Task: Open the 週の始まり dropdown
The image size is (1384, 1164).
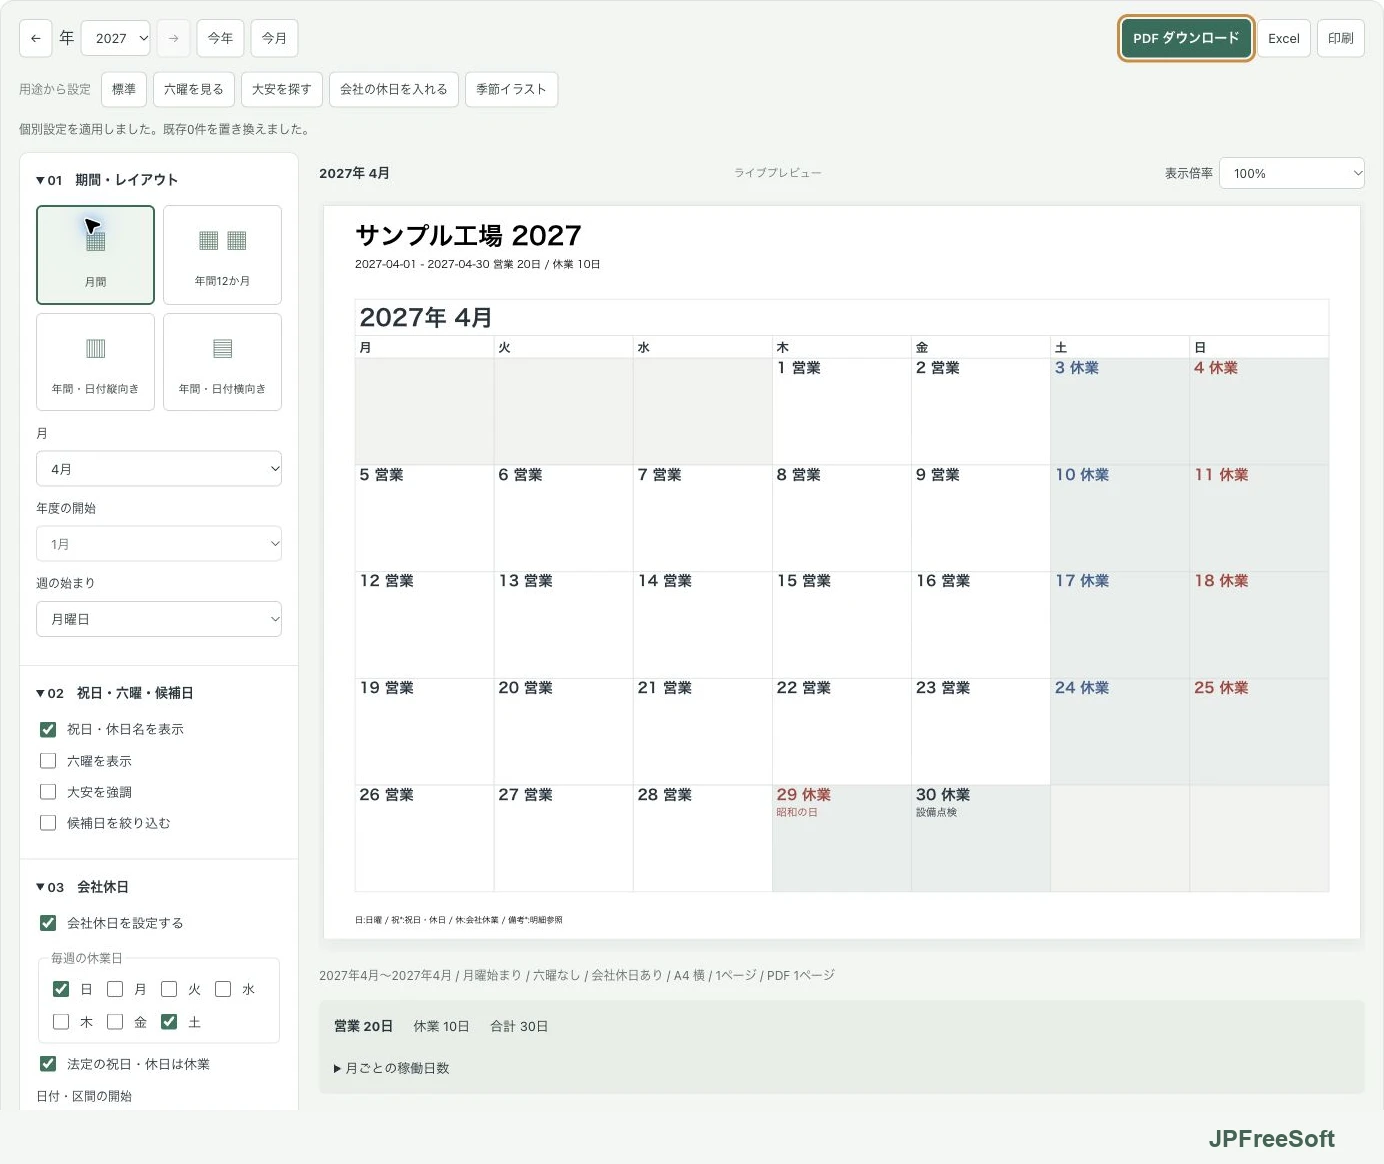Action: coord(159,619)
